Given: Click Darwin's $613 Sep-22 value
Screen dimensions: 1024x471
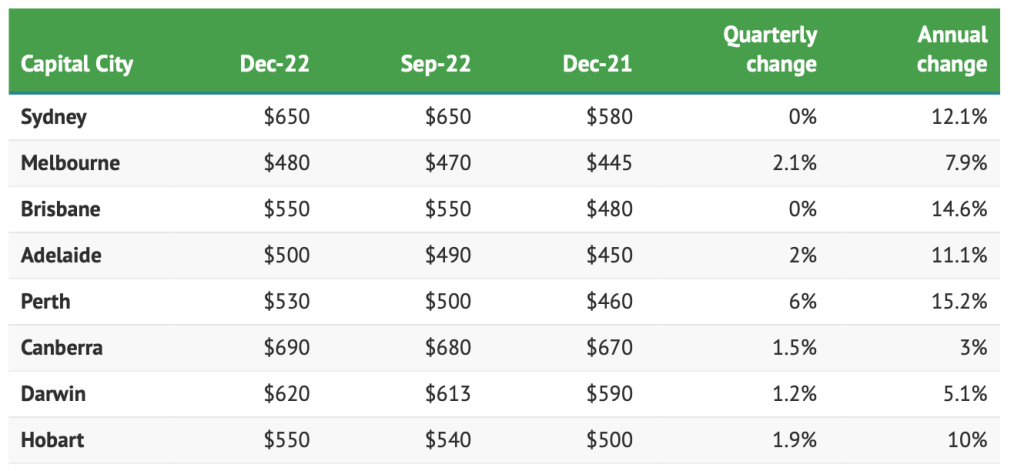Looking at the screenshot, I should 448,394.
